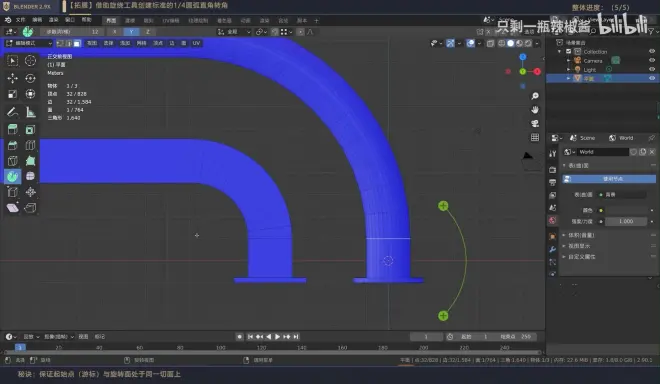
Task: Select the Y axis button
Action: (x=131, y=32)
